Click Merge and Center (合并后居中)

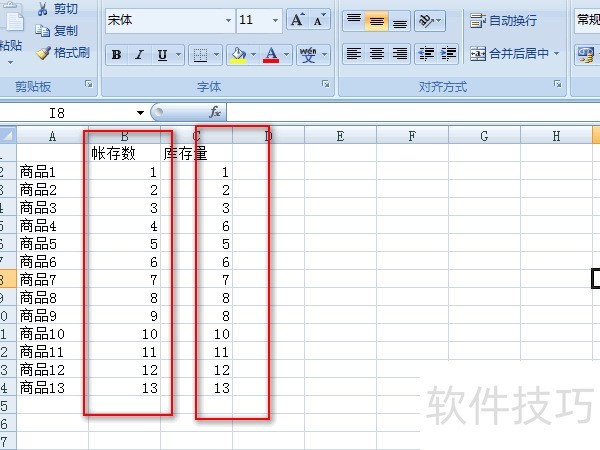pos(509,54)
